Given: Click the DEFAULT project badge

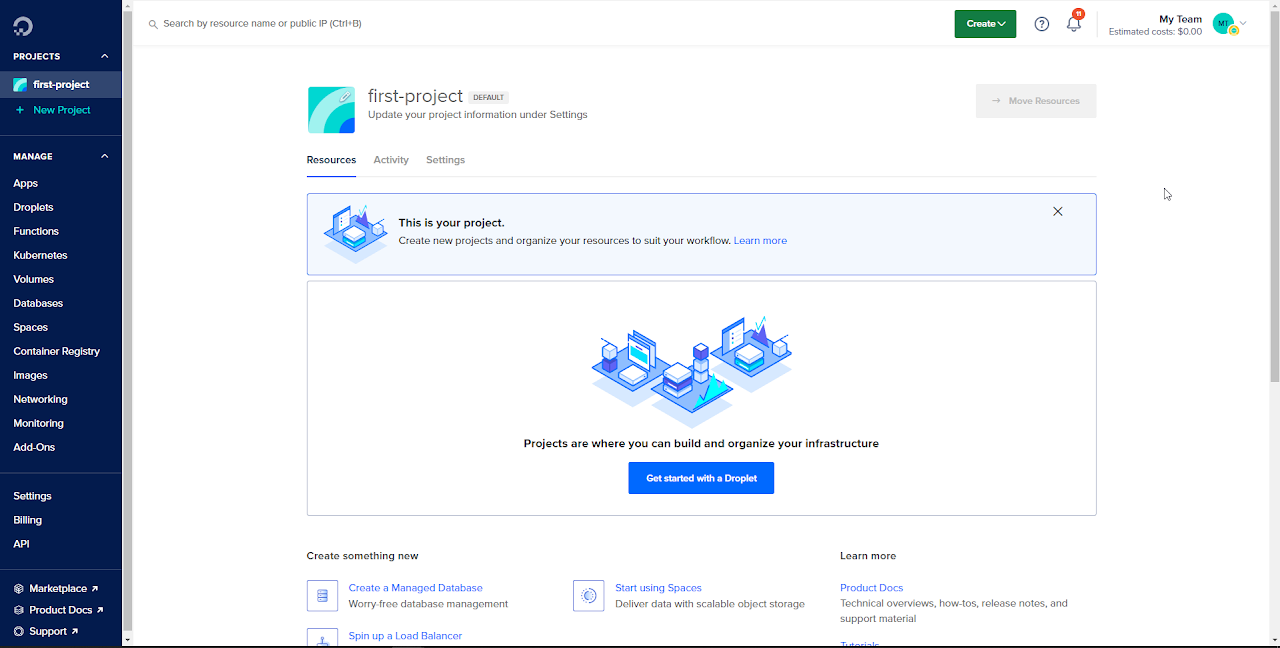Looking at the screenshot, I should (489, 98).
